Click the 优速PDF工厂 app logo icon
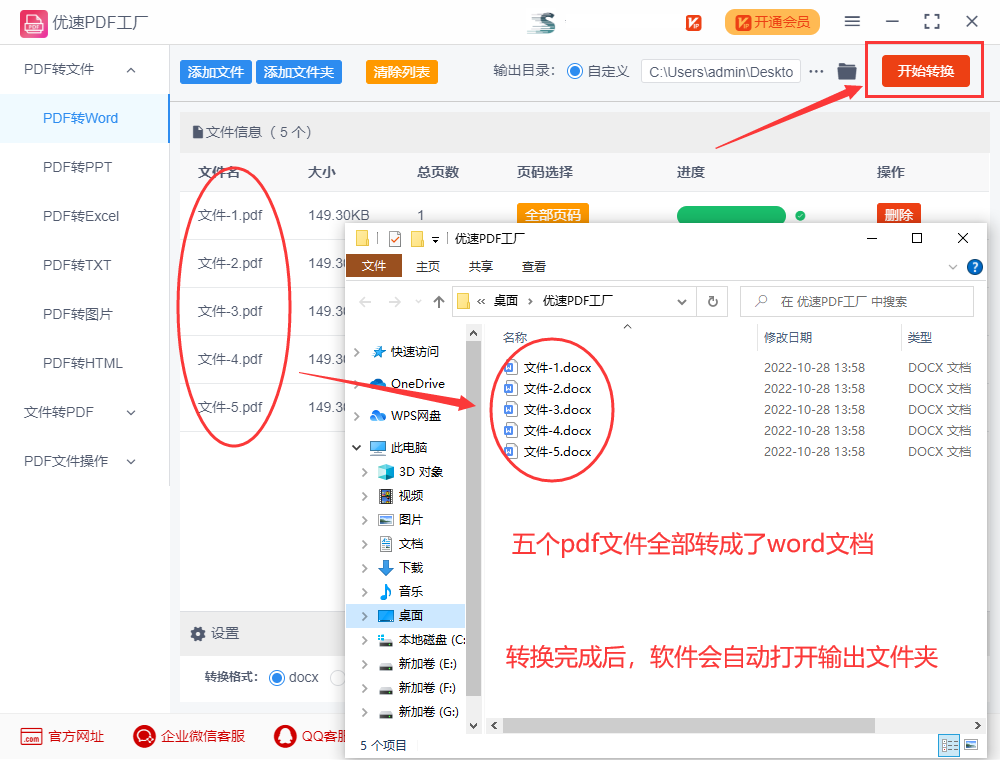The image size is (1000, 760). tap(33, 24)
